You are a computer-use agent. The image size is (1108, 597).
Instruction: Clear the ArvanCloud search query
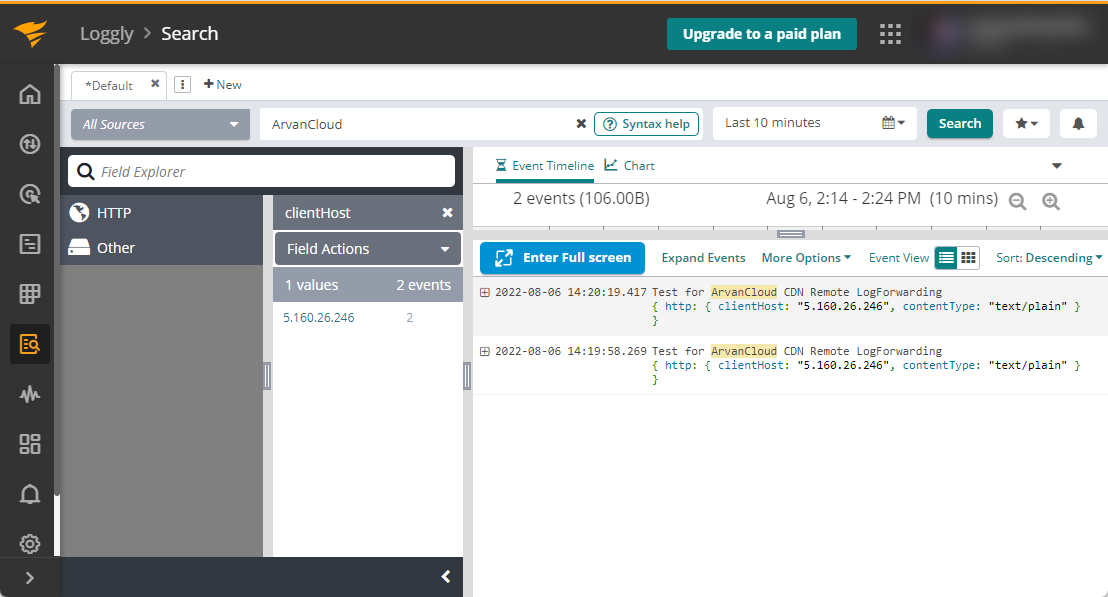(581, 124)
